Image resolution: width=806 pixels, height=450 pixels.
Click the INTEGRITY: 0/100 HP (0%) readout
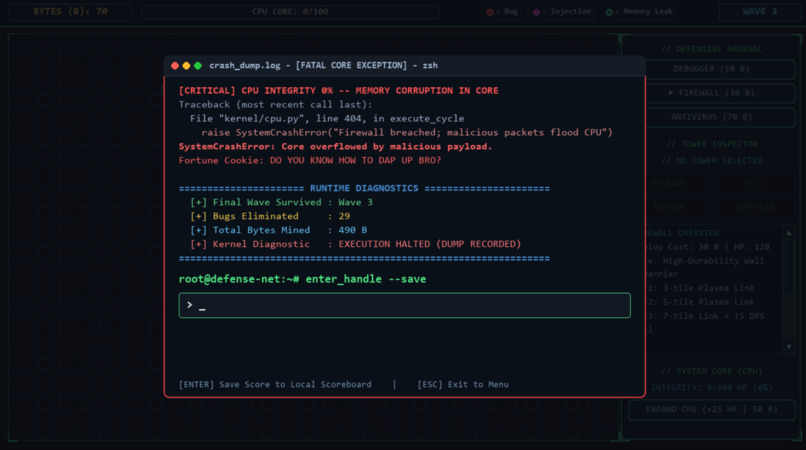(711, 387)
